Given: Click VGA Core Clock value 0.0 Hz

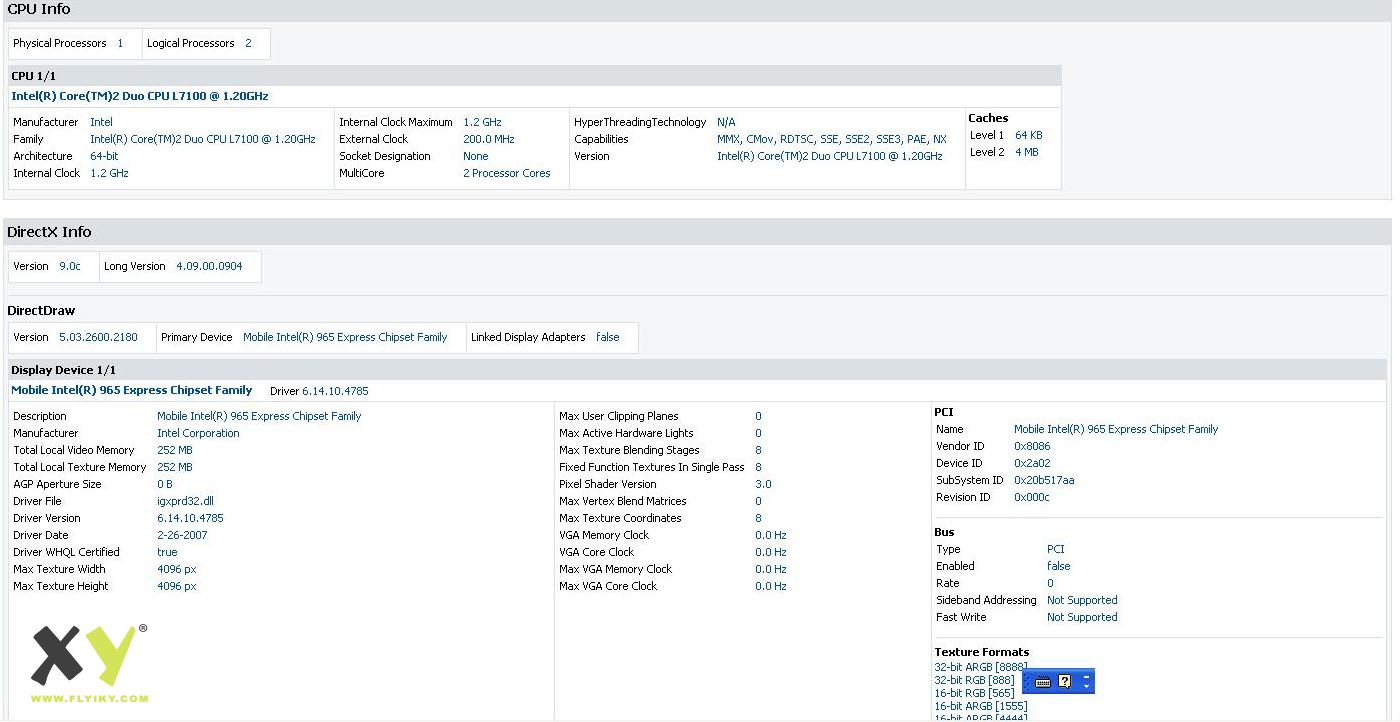Looking at the screenshot, I should (771, 552).
